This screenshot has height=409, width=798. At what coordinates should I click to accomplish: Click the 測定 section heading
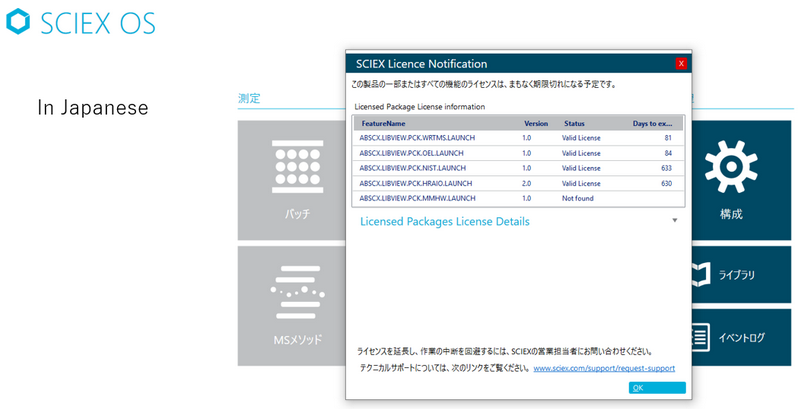click(x=249, y=98)
